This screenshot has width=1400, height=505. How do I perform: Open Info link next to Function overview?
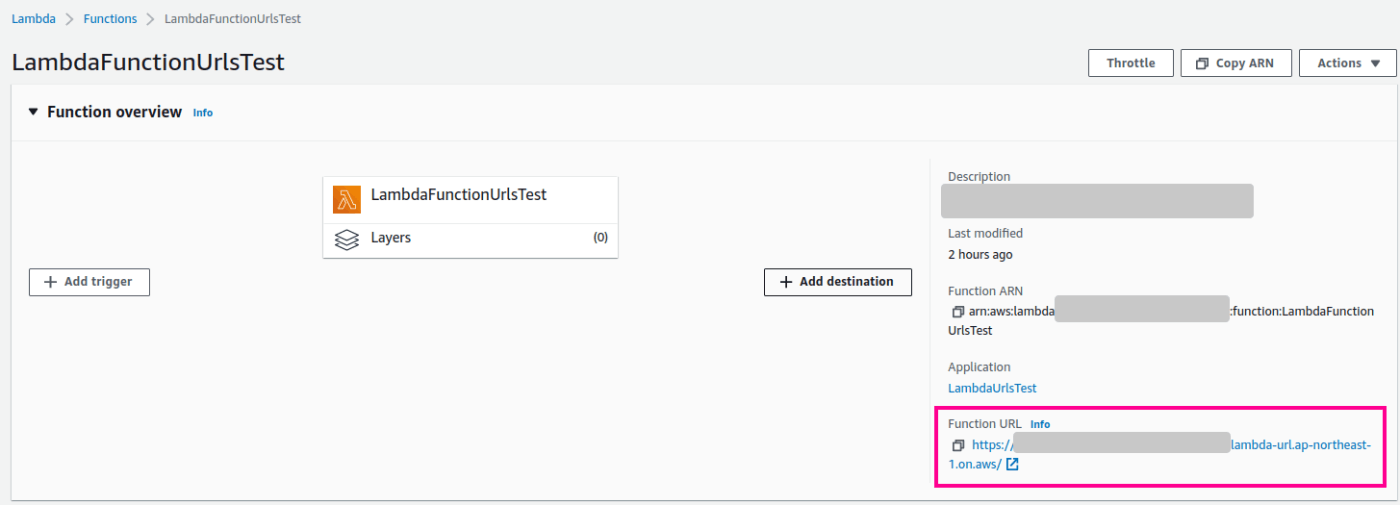[x=203, y=113]
